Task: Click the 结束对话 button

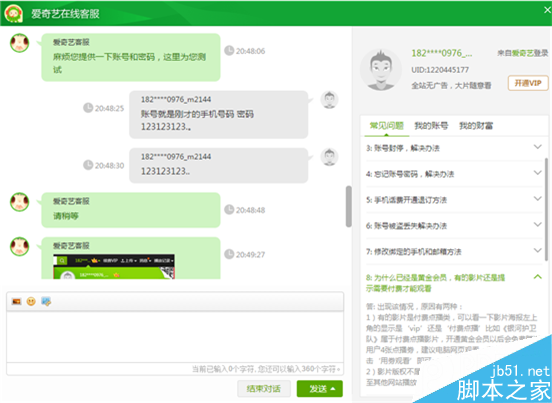Action: (264, 389)
